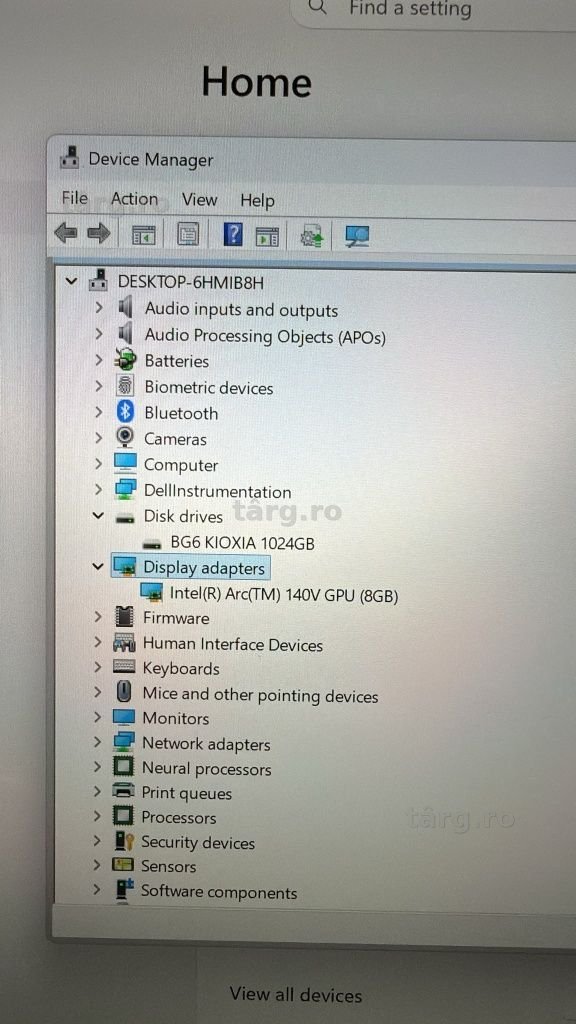Click the Bluetooth icon in device tree
Image resolution: width=576 pixels, height=1024 pixels.
[x=125, y=412]
